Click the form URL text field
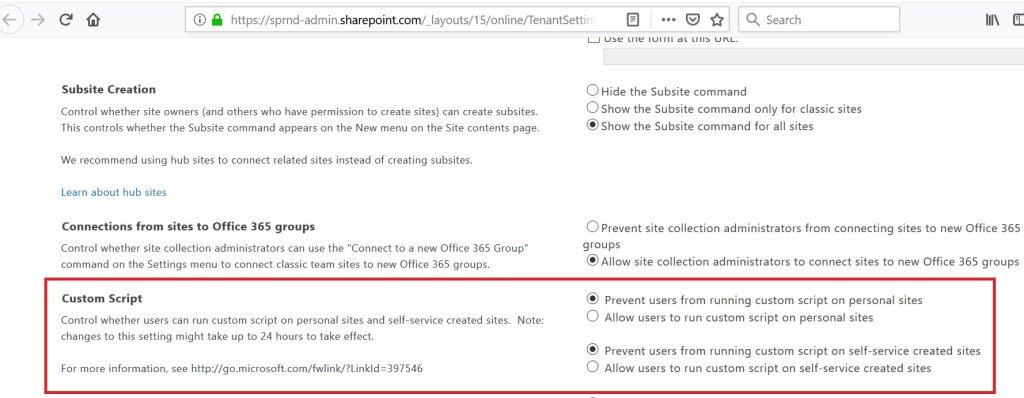1024x398 pixels. [813, 57]
